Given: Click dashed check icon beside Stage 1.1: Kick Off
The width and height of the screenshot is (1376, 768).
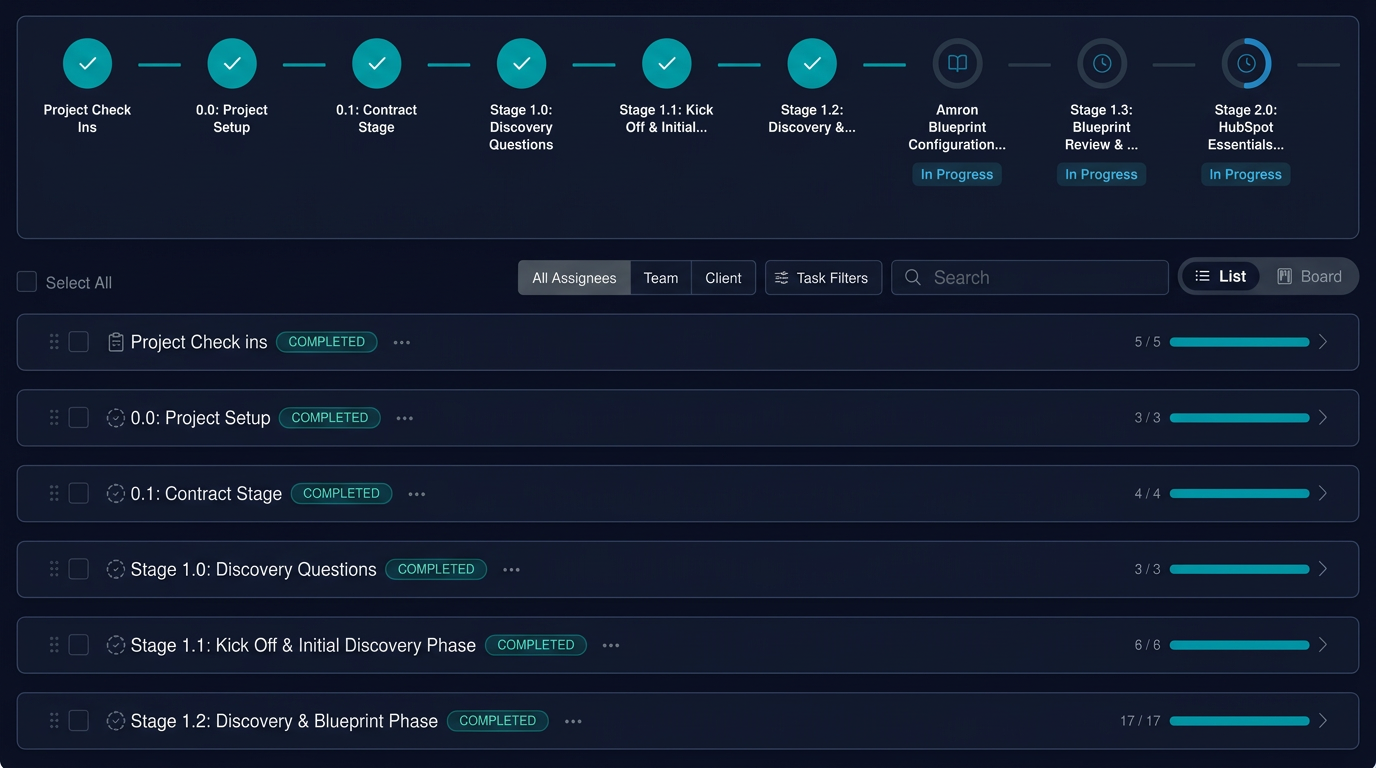Looking at the screenshot, I should (116, 645).
